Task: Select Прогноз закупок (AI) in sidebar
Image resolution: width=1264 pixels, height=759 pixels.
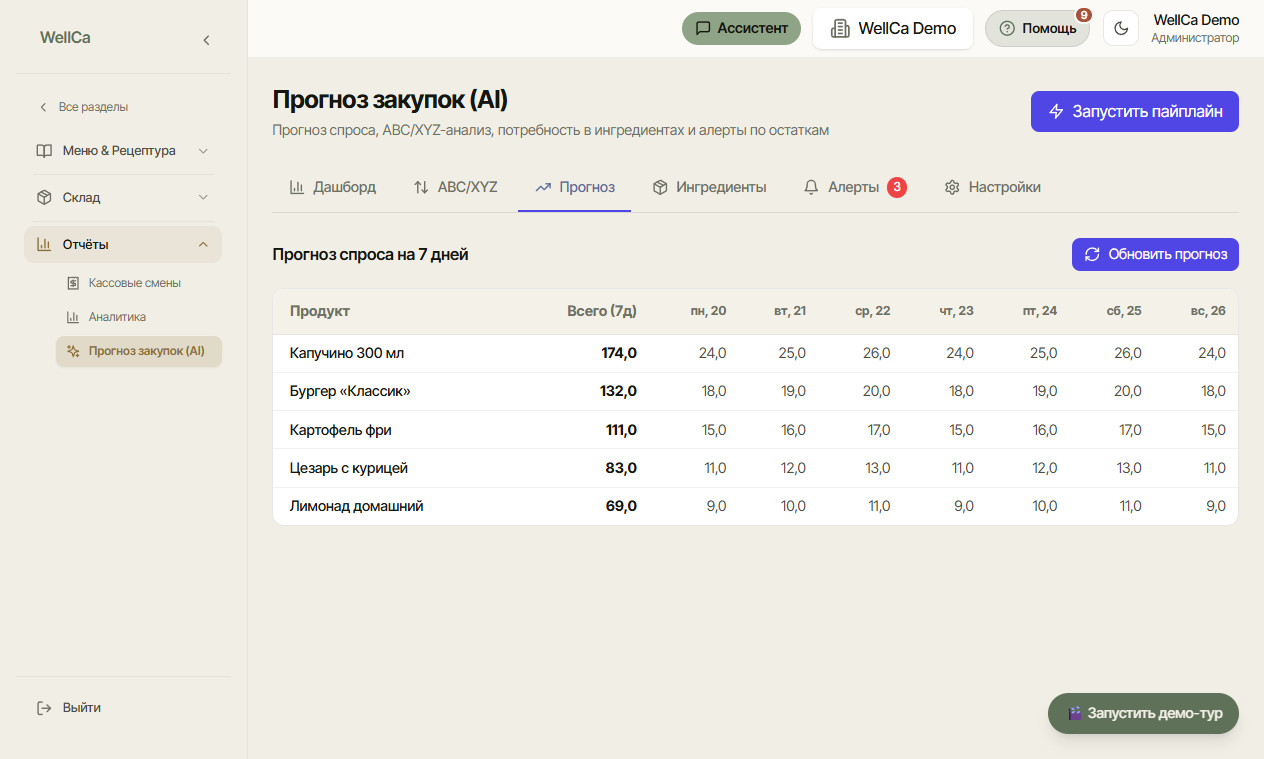Action: [x=139, y=351]
